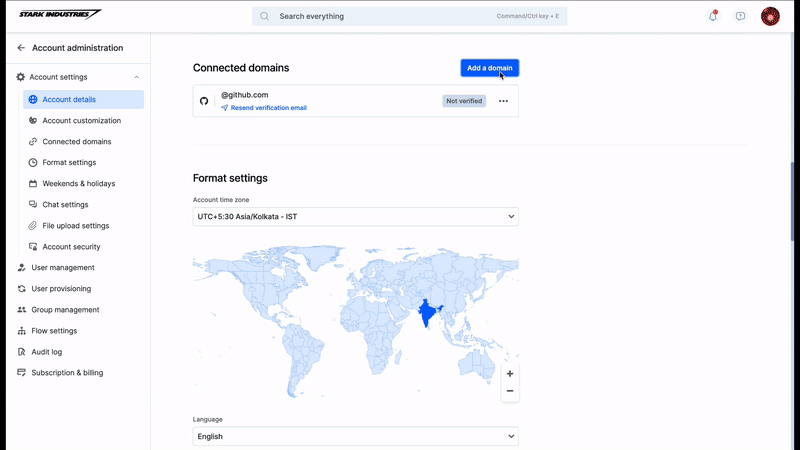
Task: Open the user profile avatar
Action: point(770,16)
